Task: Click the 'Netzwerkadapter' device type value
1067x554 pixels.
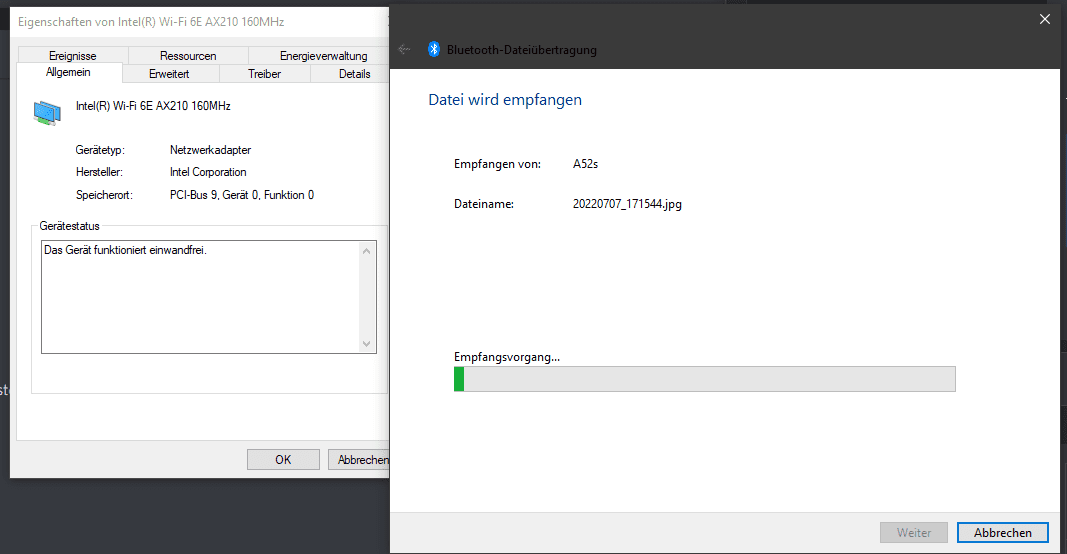Action: click(x=210, y=150)
